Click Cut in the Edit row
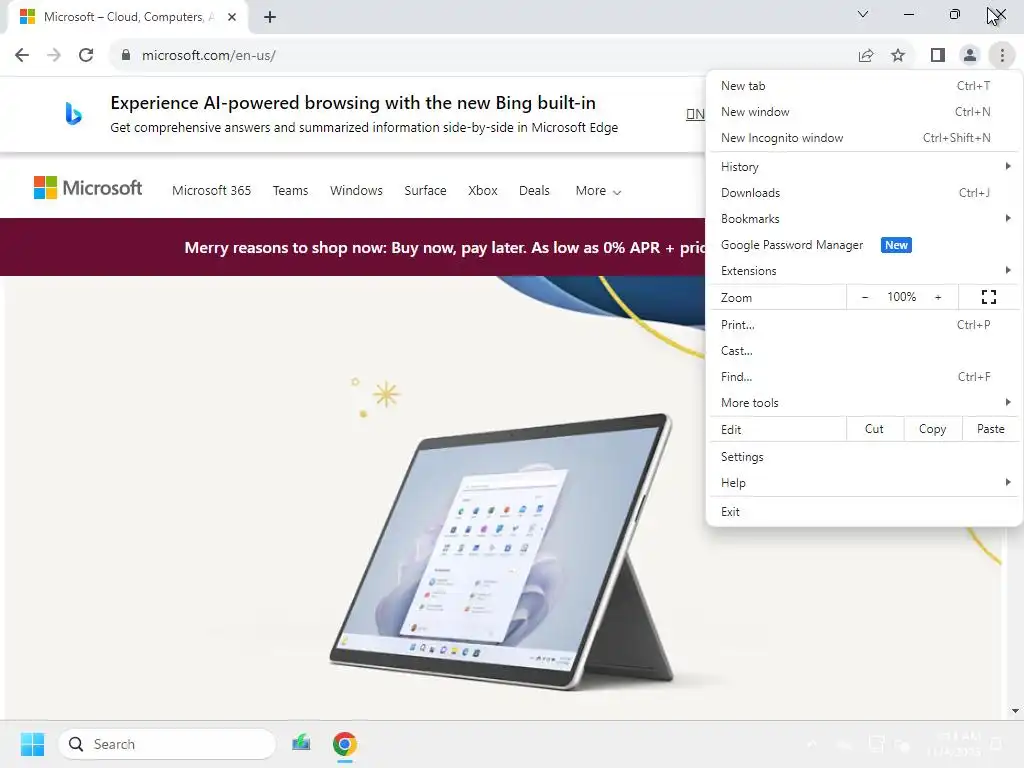Viewport: 1024px width, 768px height. pos(874,429)
